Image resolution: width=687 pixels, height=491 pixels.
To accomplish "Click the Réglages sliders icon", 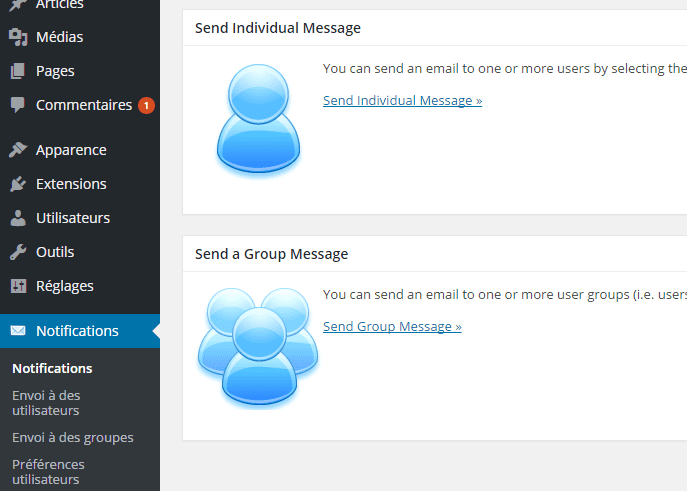I will [18, 286].
